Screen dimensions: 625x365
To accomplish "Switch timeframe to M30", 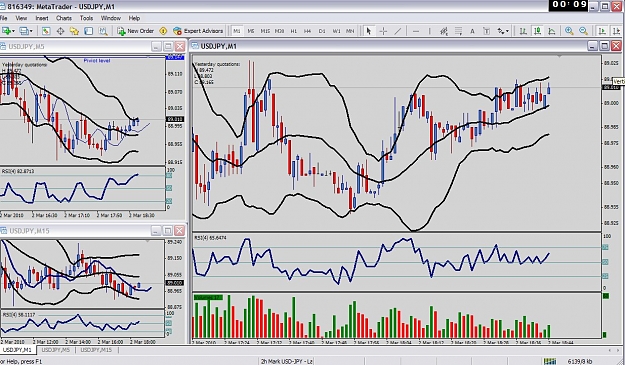I will click(x=279, y=31).
